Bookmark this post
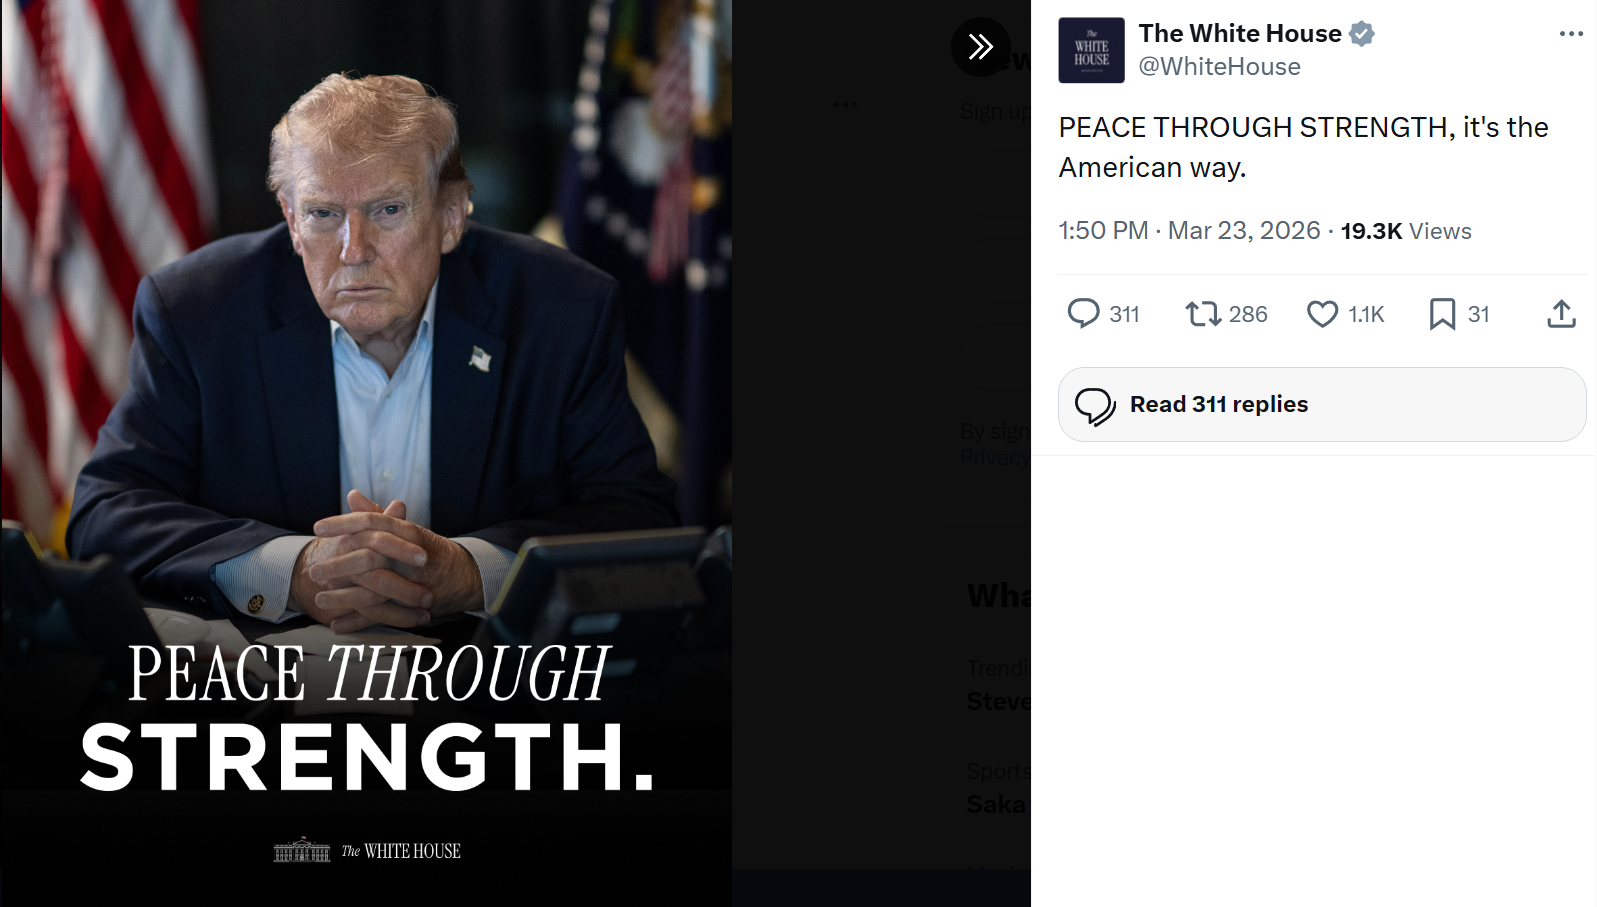The image size is (1597, 907). tap(1442, 314)
